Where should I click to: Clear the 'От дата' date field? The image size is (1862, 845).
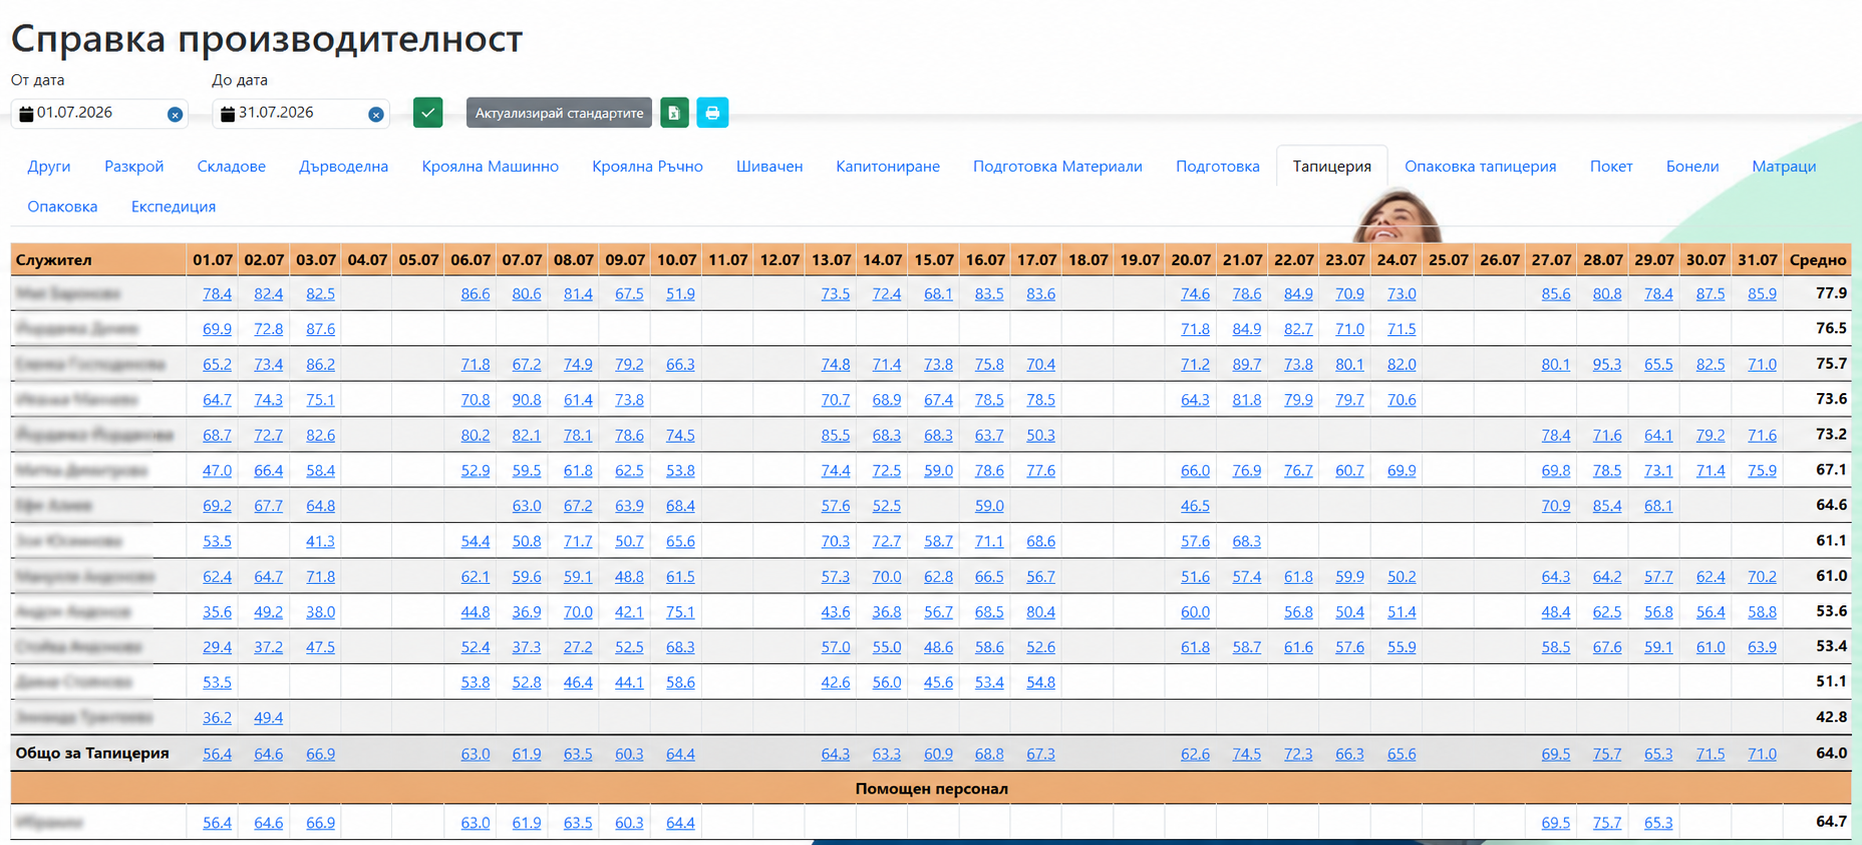click(175, 115)
